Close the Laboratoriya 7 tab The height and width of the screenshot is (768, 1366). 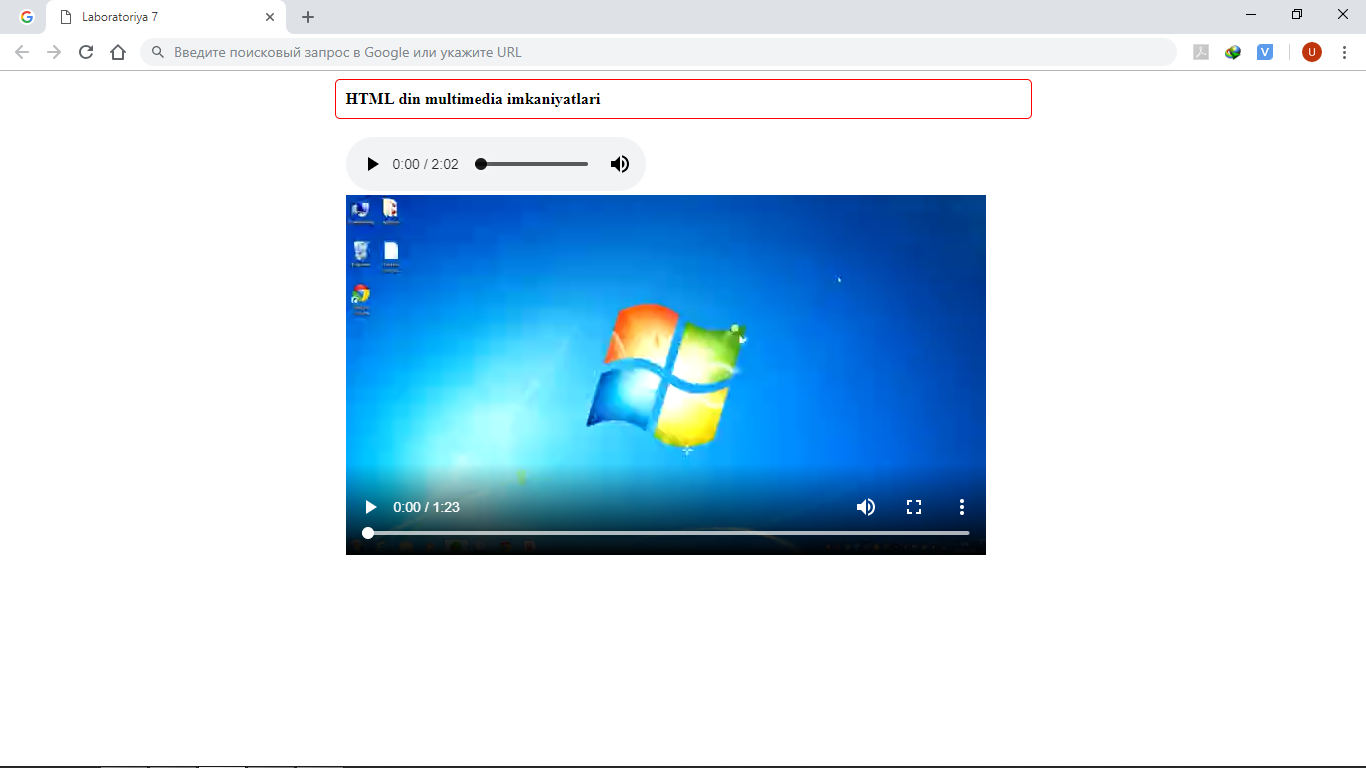tap(270, 17)
